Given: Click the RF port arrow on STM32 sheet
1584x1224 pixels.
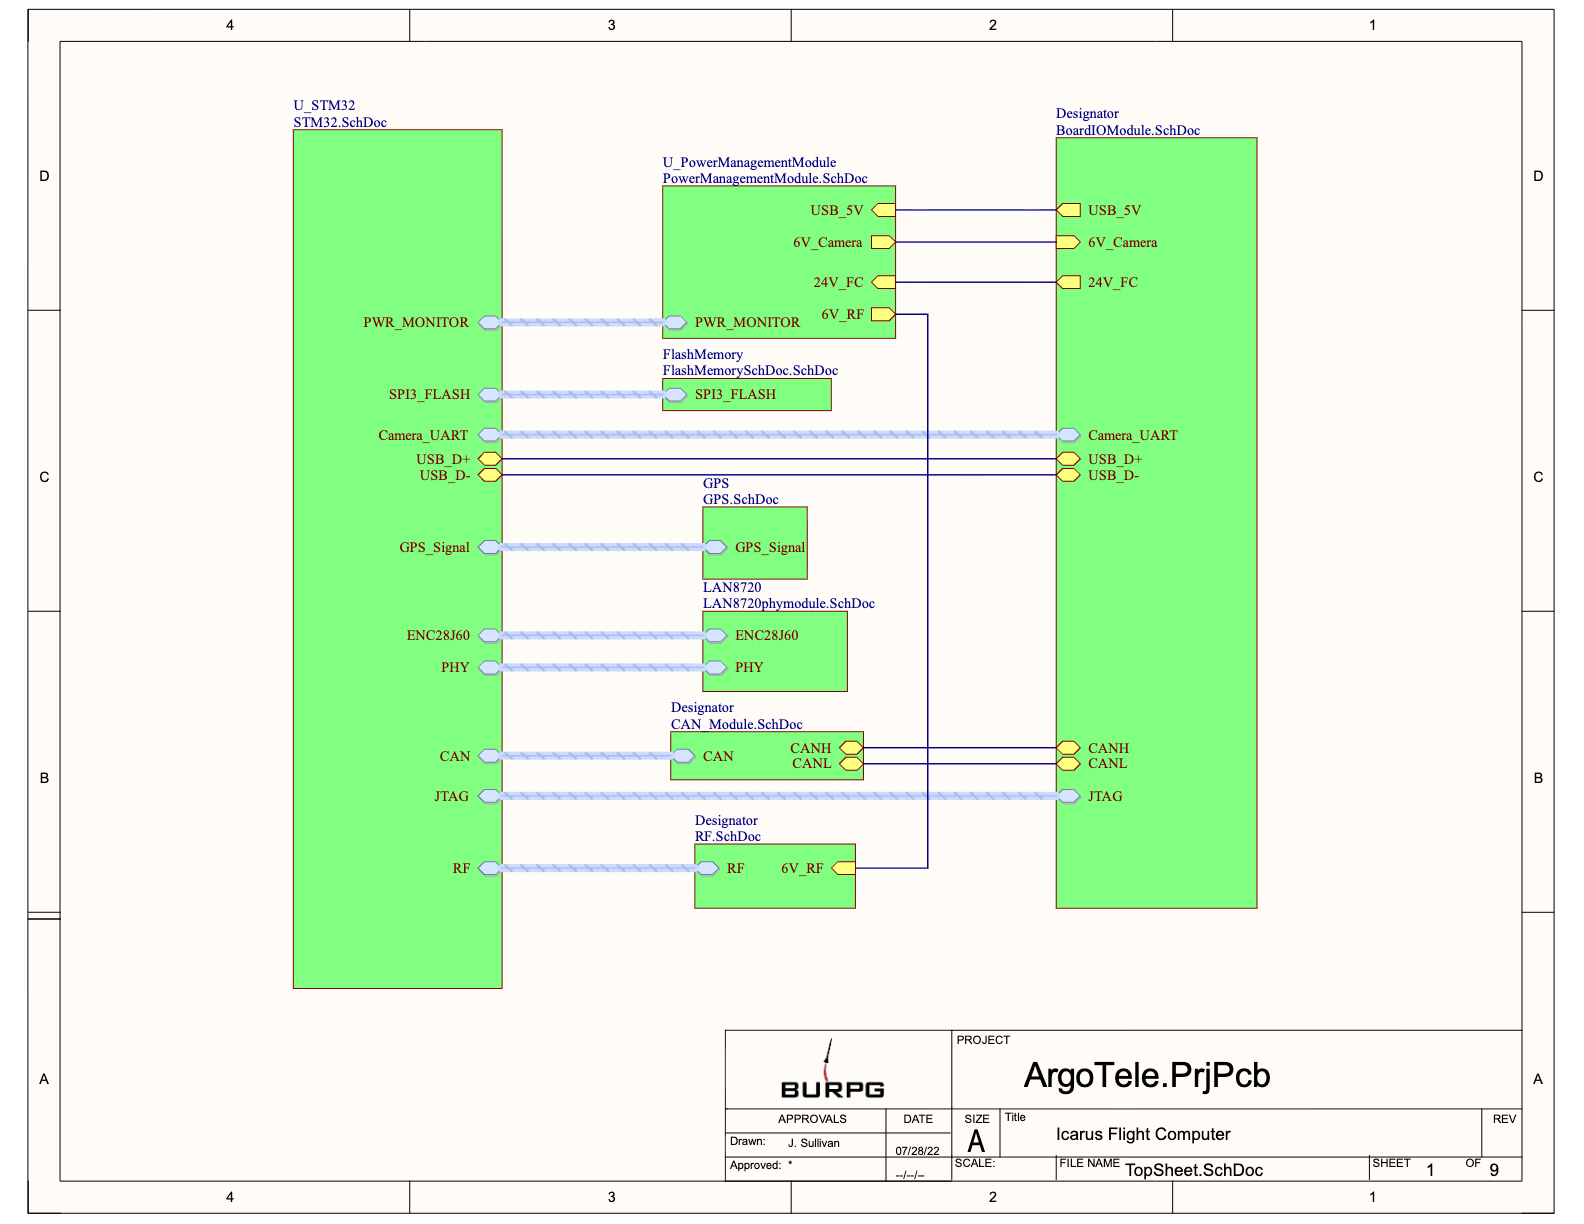Looking at the screenshot, I should tap(490, 868).
